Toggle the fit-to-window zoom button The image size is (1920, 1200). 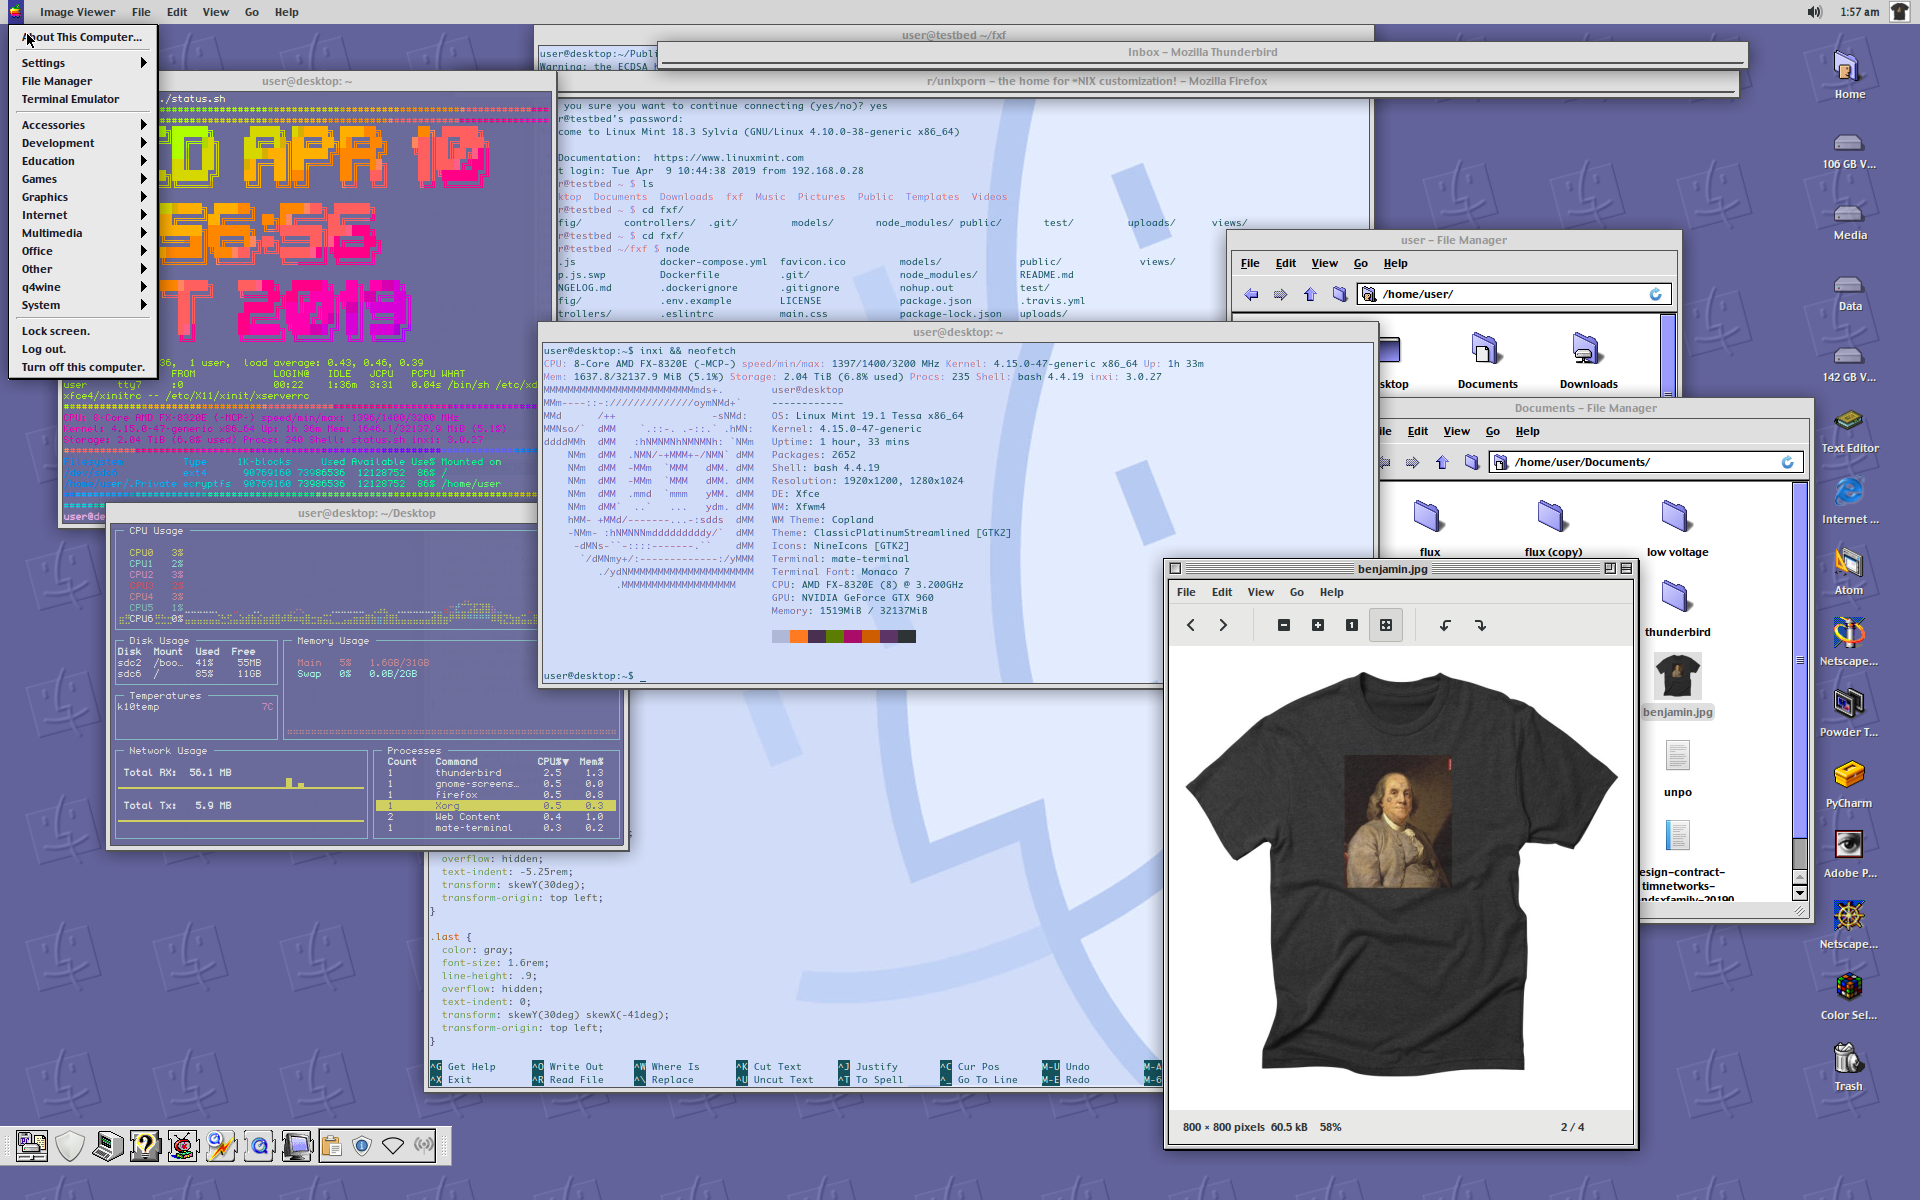(x=1386, y=625)
